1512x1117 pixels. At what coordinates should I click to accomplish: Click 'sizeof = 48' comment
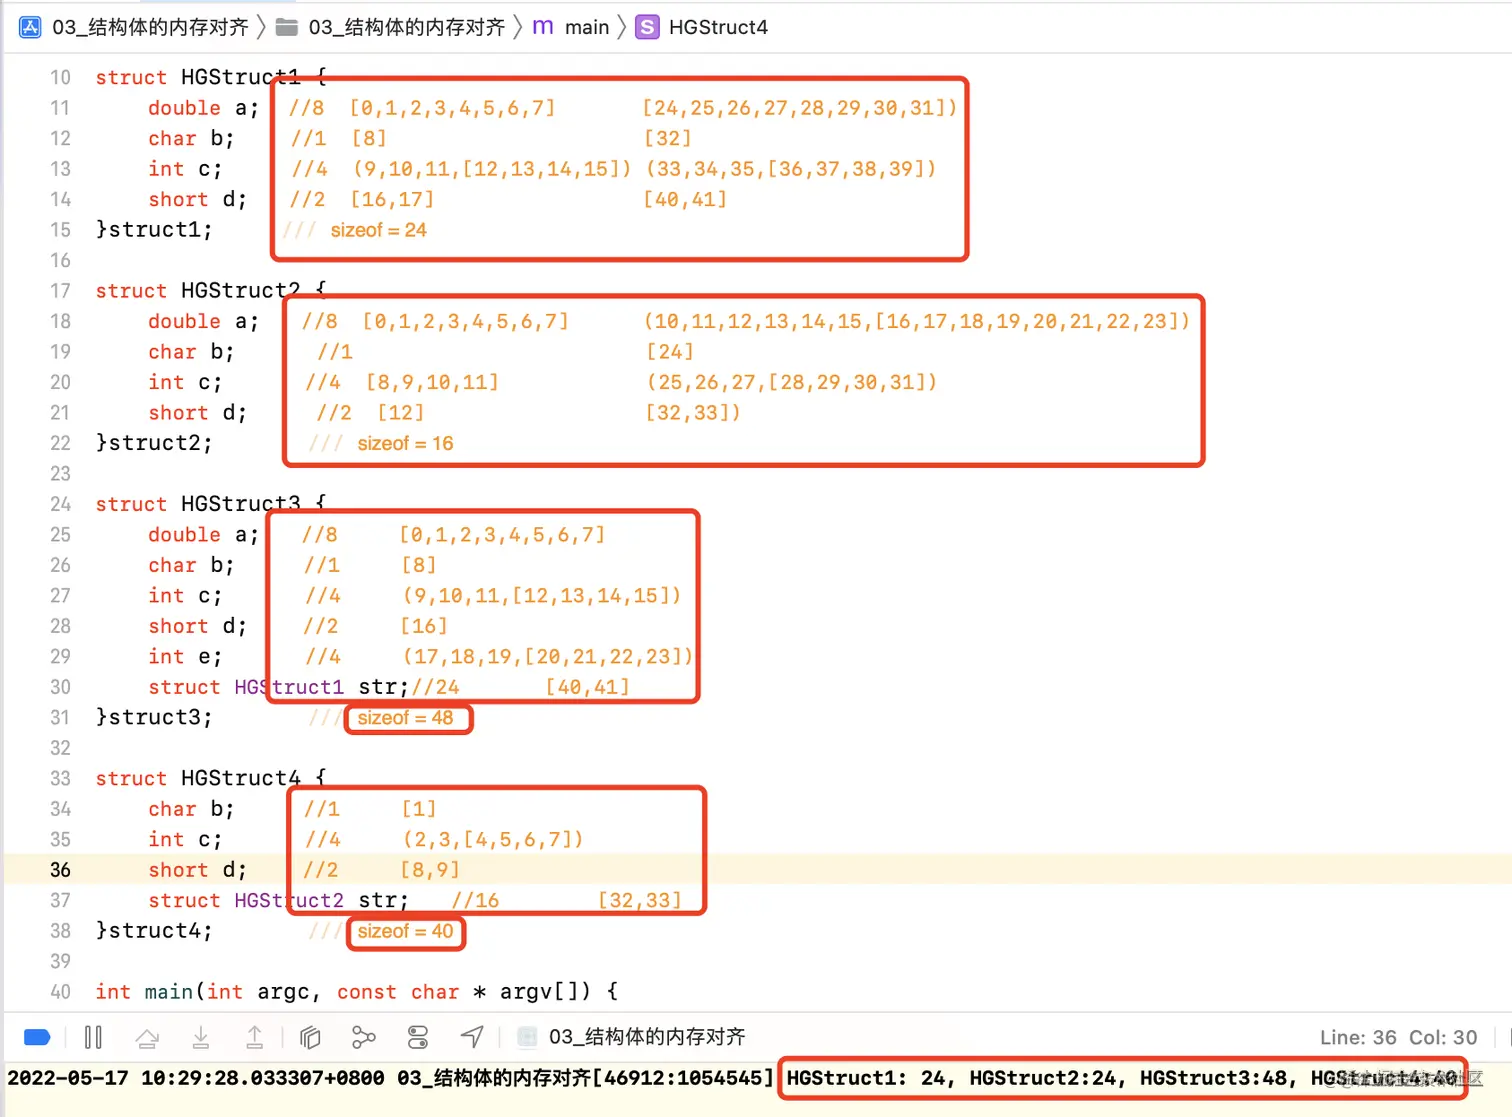405,718
